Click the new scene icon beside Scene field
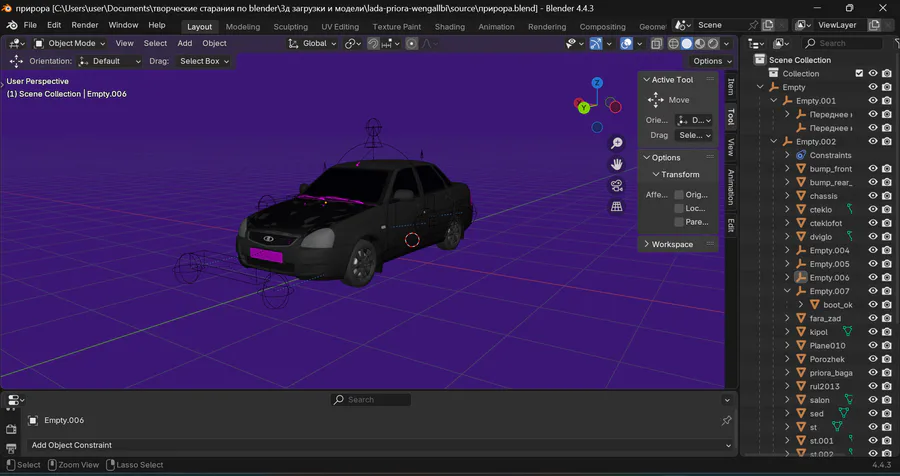Viewport: 900px width, 476px height. coord(768,25)
